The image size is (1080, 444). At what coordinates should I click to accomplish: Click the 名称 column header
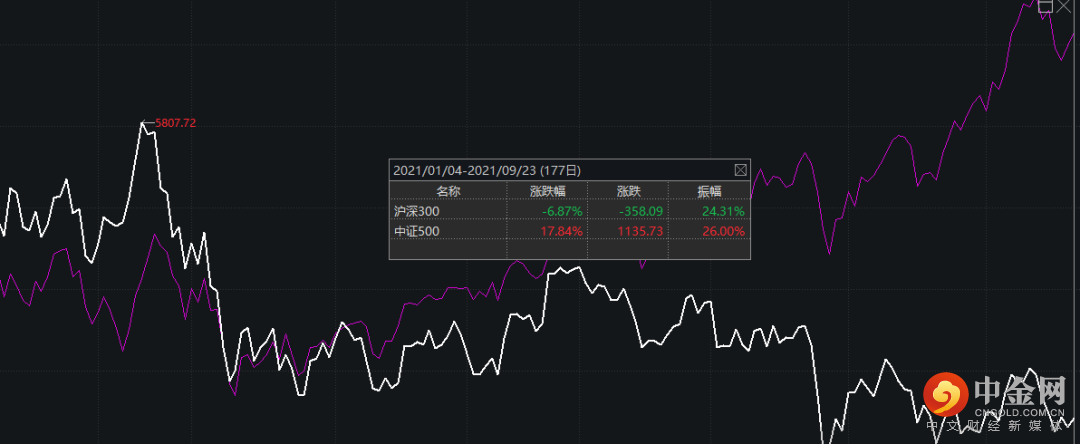click(x=447, y=191)
